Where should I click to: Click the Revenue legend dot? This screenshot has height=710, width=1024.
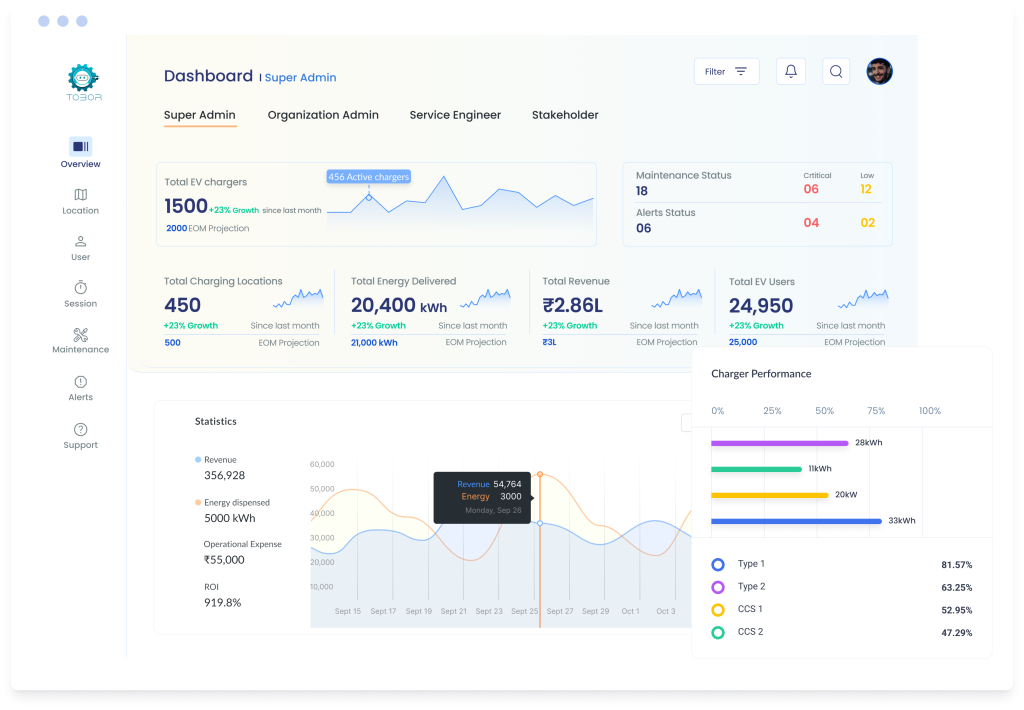(198, 460)
